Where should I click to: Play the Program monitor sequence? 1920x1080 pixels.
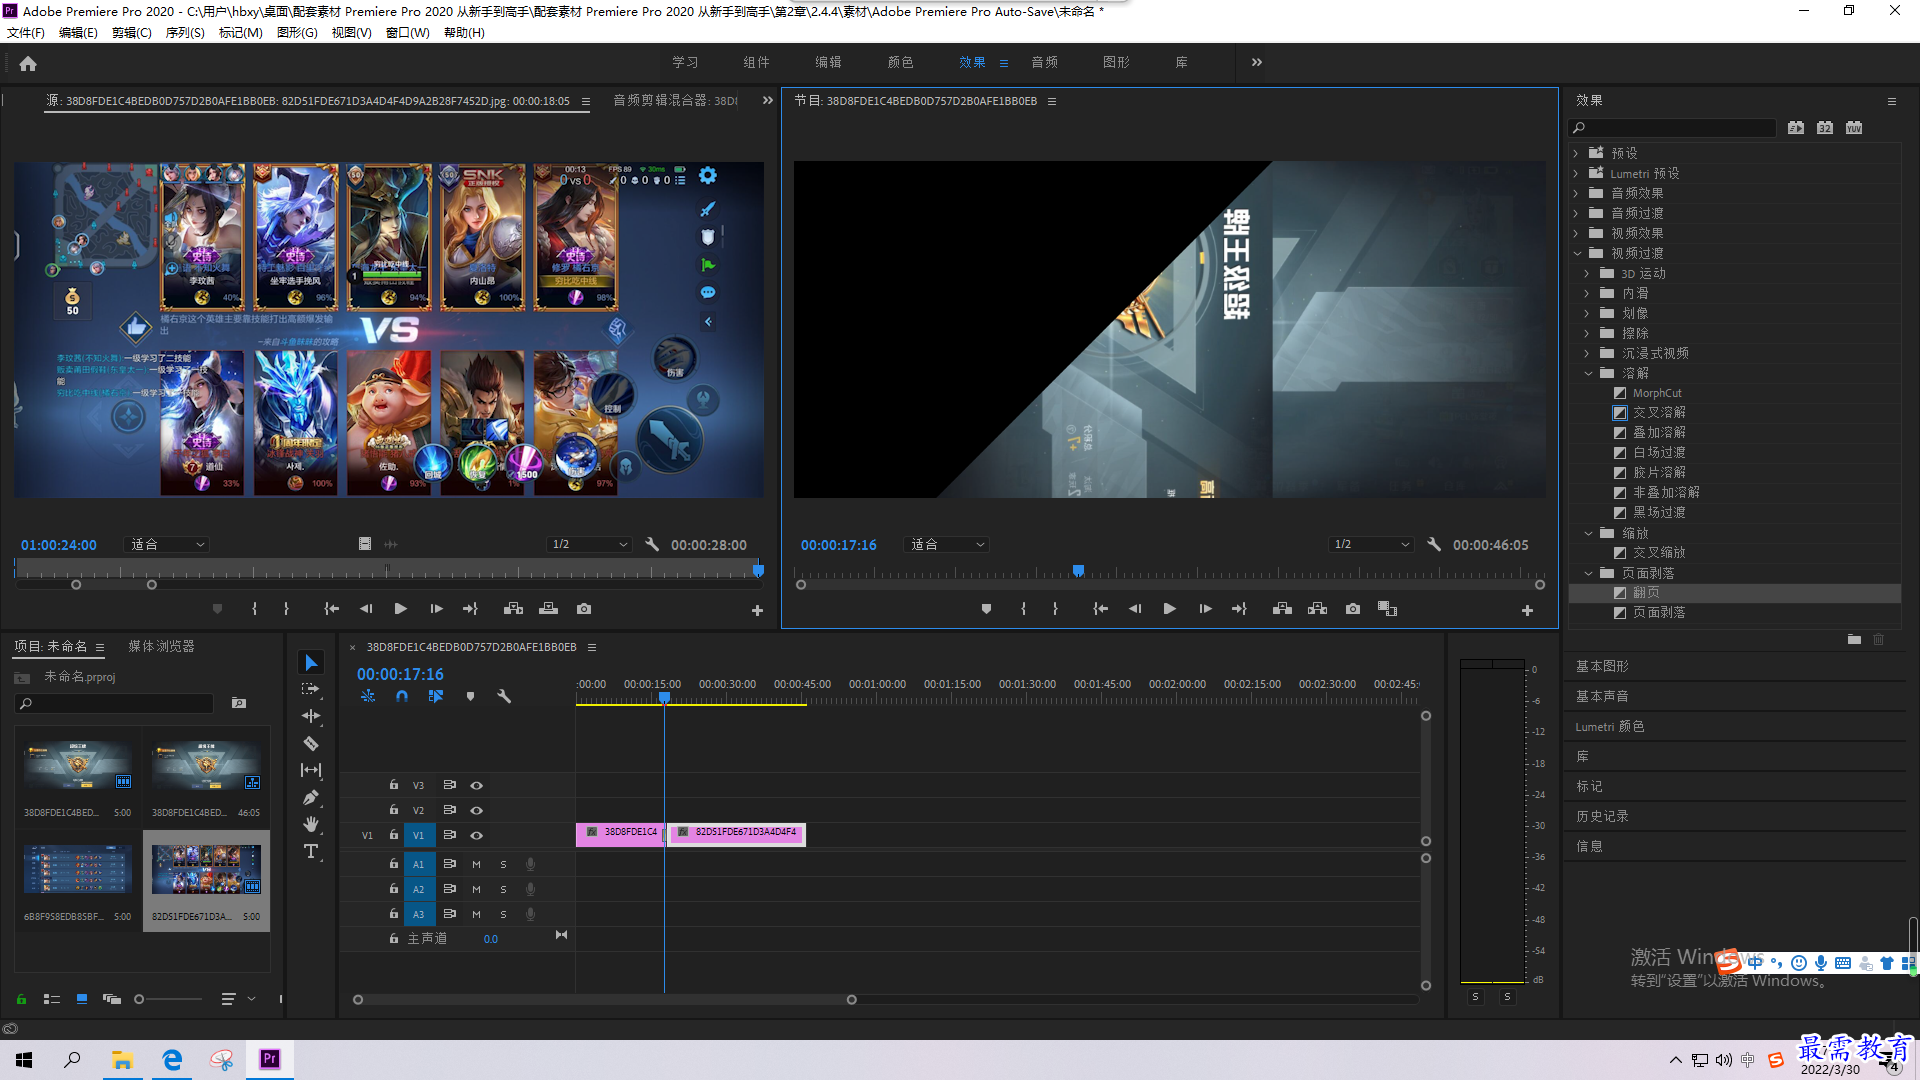pos(1169,609)
